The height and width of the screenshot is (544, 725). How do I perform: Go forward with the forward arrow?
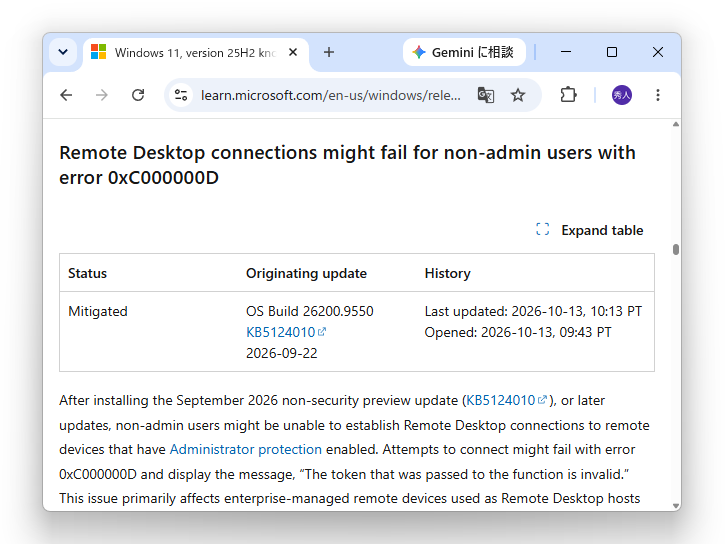pyautogui.click(x=102, y=95)
